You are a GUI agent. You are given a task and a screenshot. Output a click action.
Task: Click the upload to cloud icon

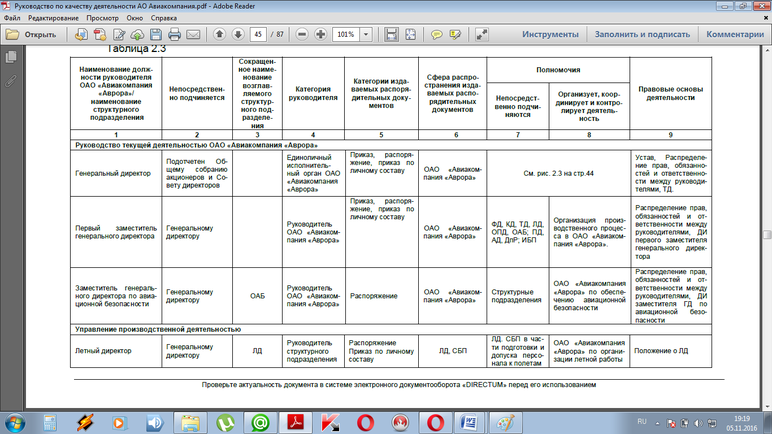pyautogui.click(x=137, y=34)
